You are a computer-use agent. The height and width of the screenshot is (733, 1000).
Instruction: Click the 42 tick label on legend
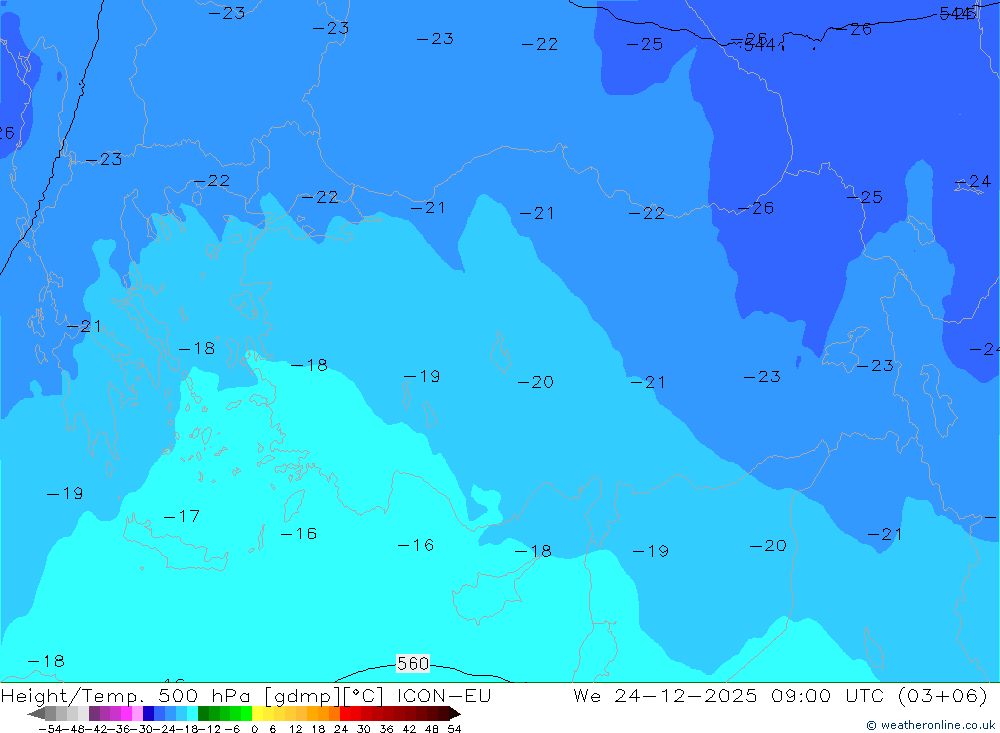click(x=409, y=729)
